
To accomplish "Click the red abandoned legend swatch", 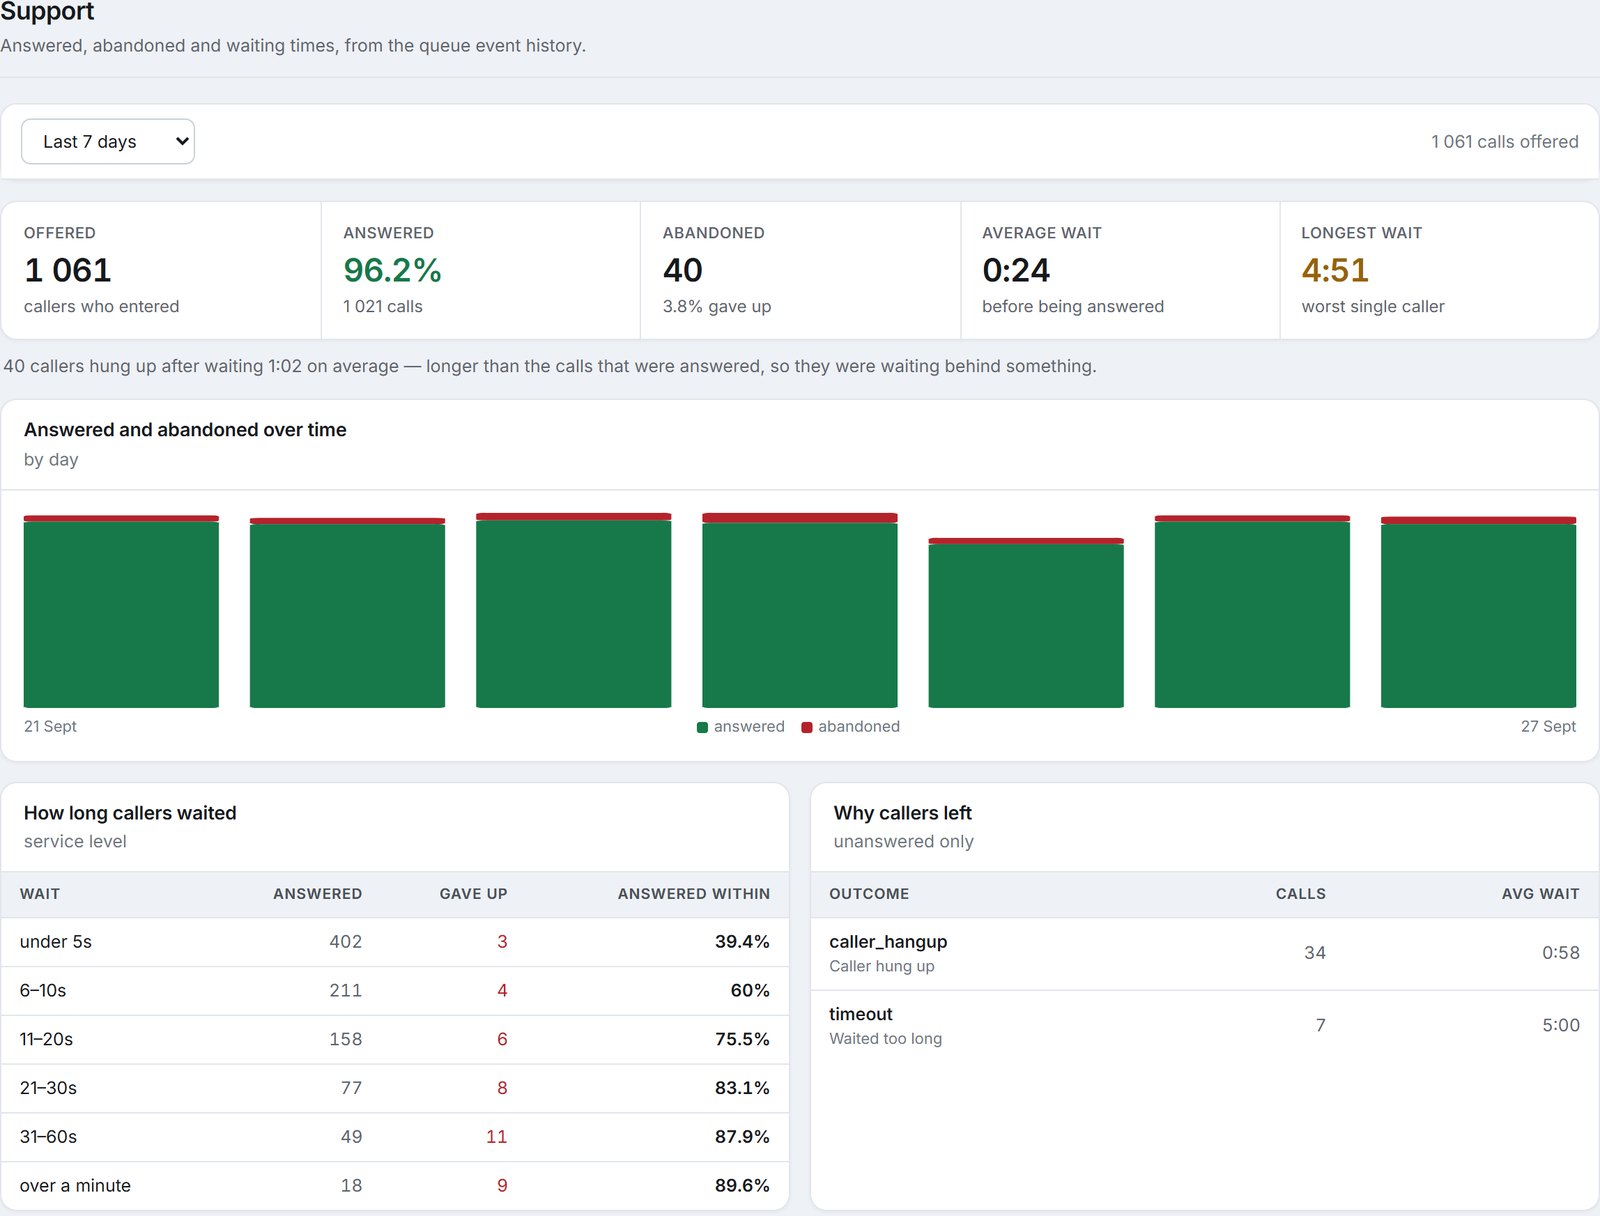I will 807,727.
